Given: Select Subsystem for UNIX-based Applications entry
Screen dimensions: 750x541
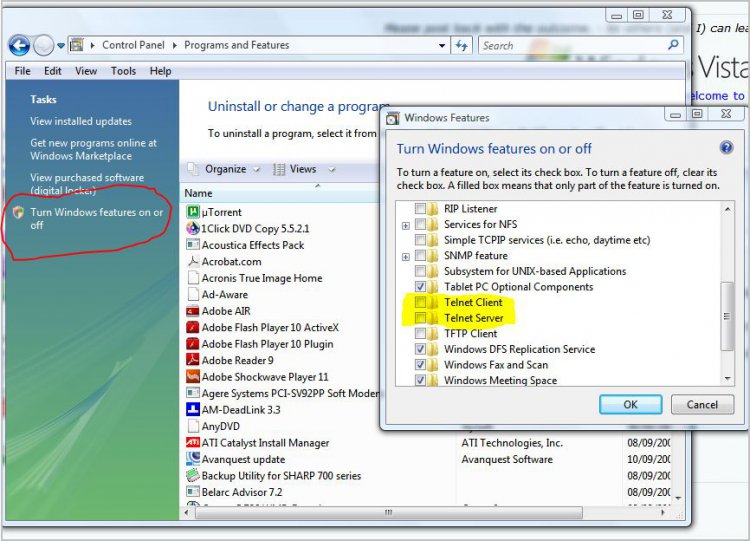Looking at the screenshot, I should [535, 271].
